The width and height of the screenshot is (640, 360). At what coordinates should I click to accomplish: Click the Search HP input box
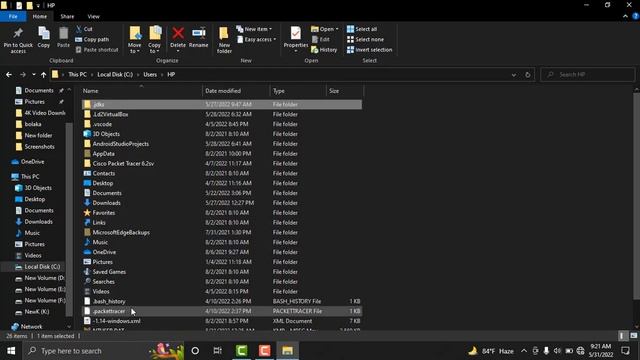point(588,75)
